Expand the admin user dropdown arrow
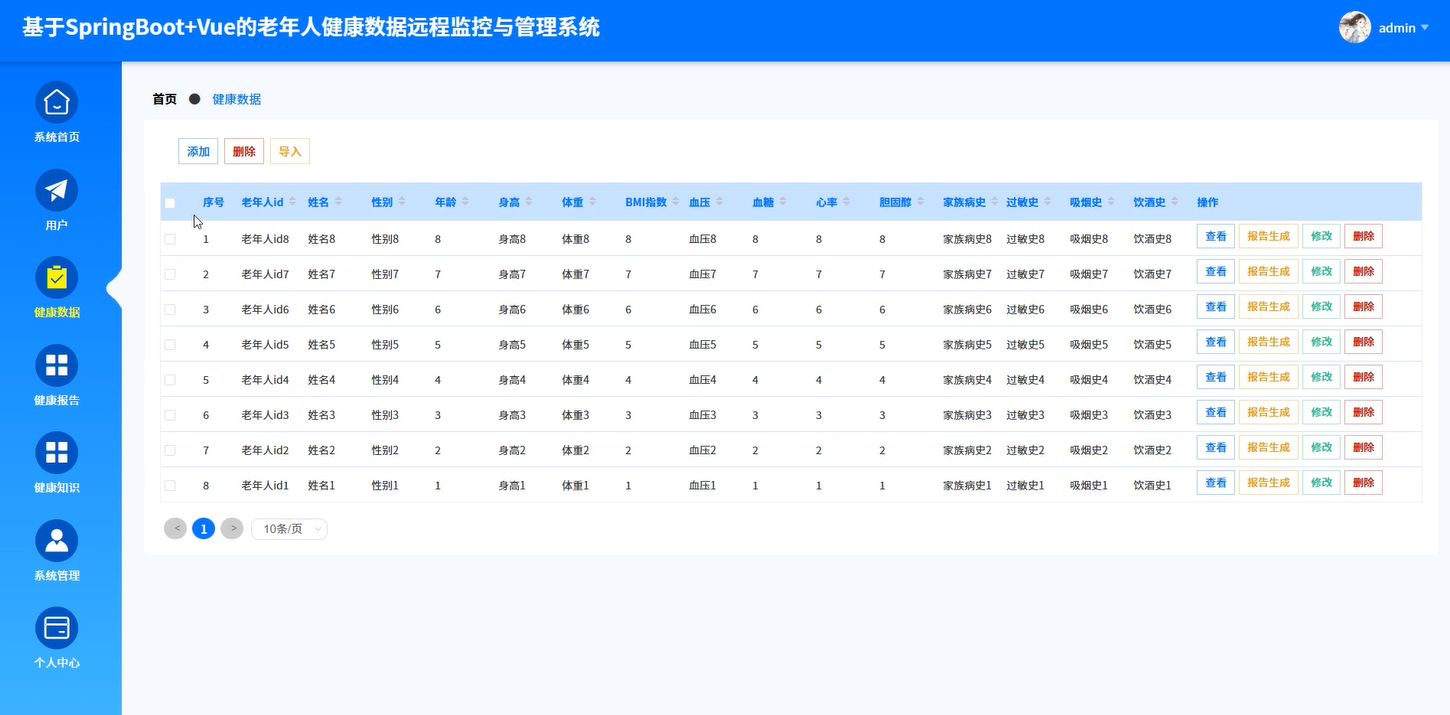This screenshot has width=1450, height=715. coord(1425,28)
